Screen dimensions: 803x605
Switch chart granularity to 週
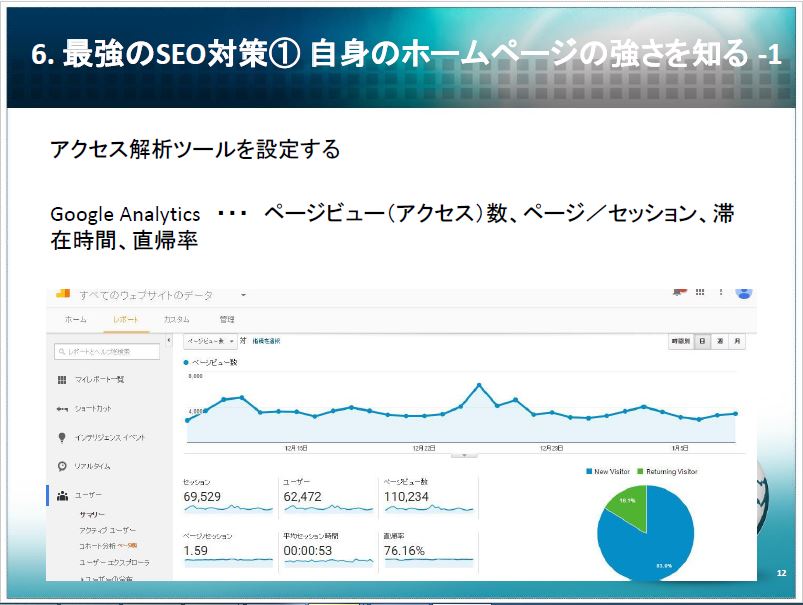[x=720, y=342]
